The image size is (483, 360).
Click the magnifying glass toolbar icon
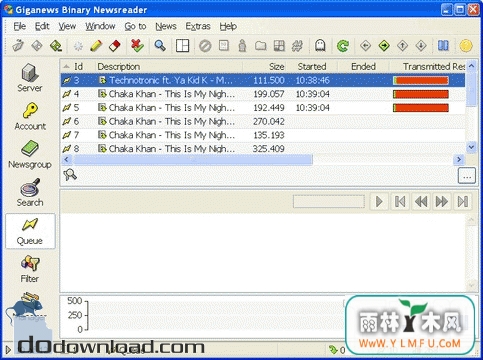tap(160, 46)
